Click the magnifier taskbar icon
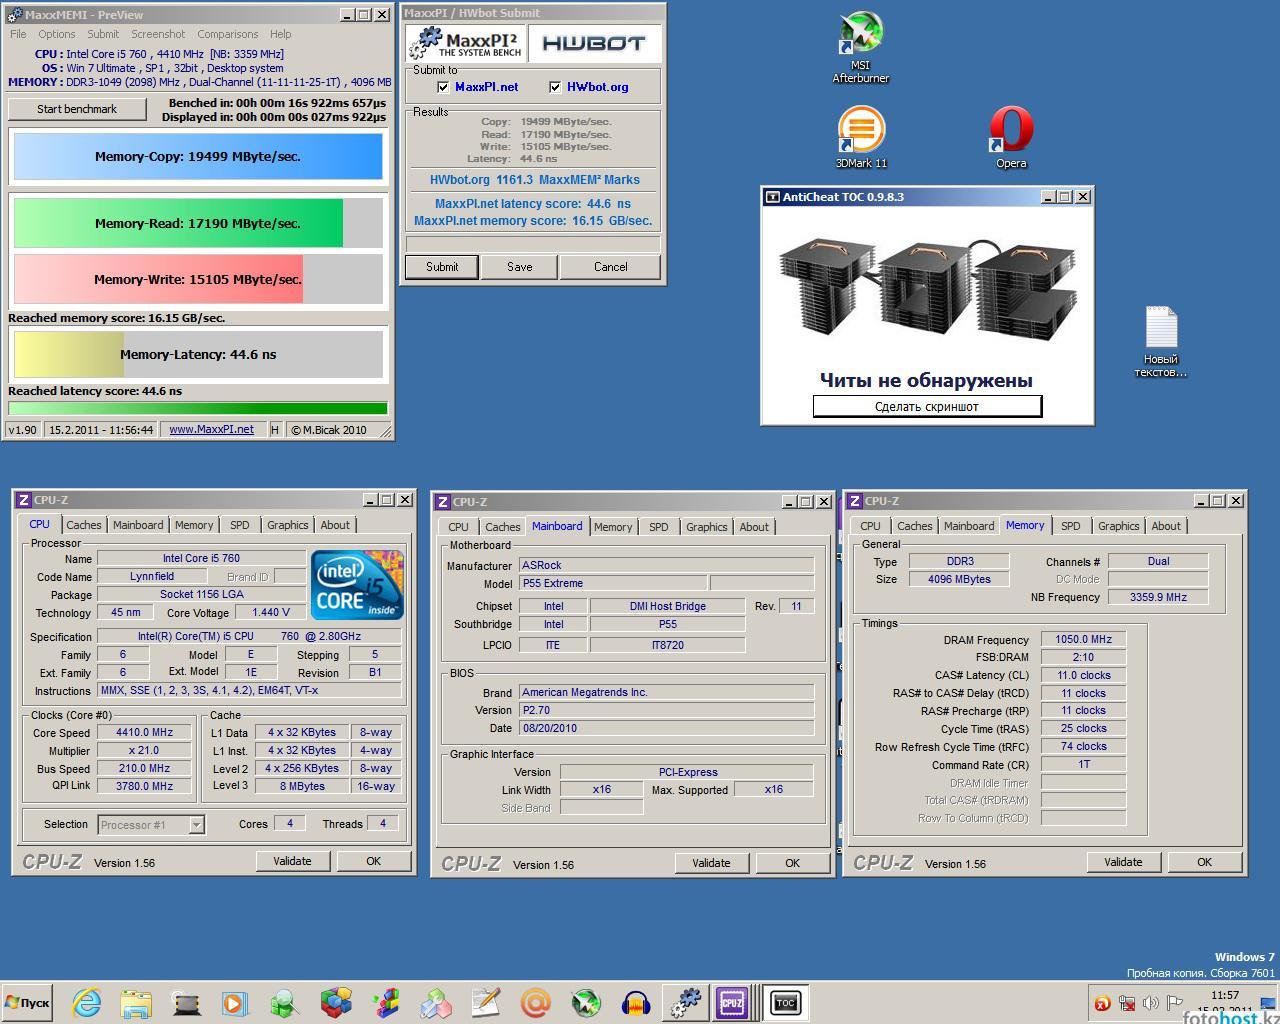This screenshot has height=1024, width=1280. click(284, 1003)
